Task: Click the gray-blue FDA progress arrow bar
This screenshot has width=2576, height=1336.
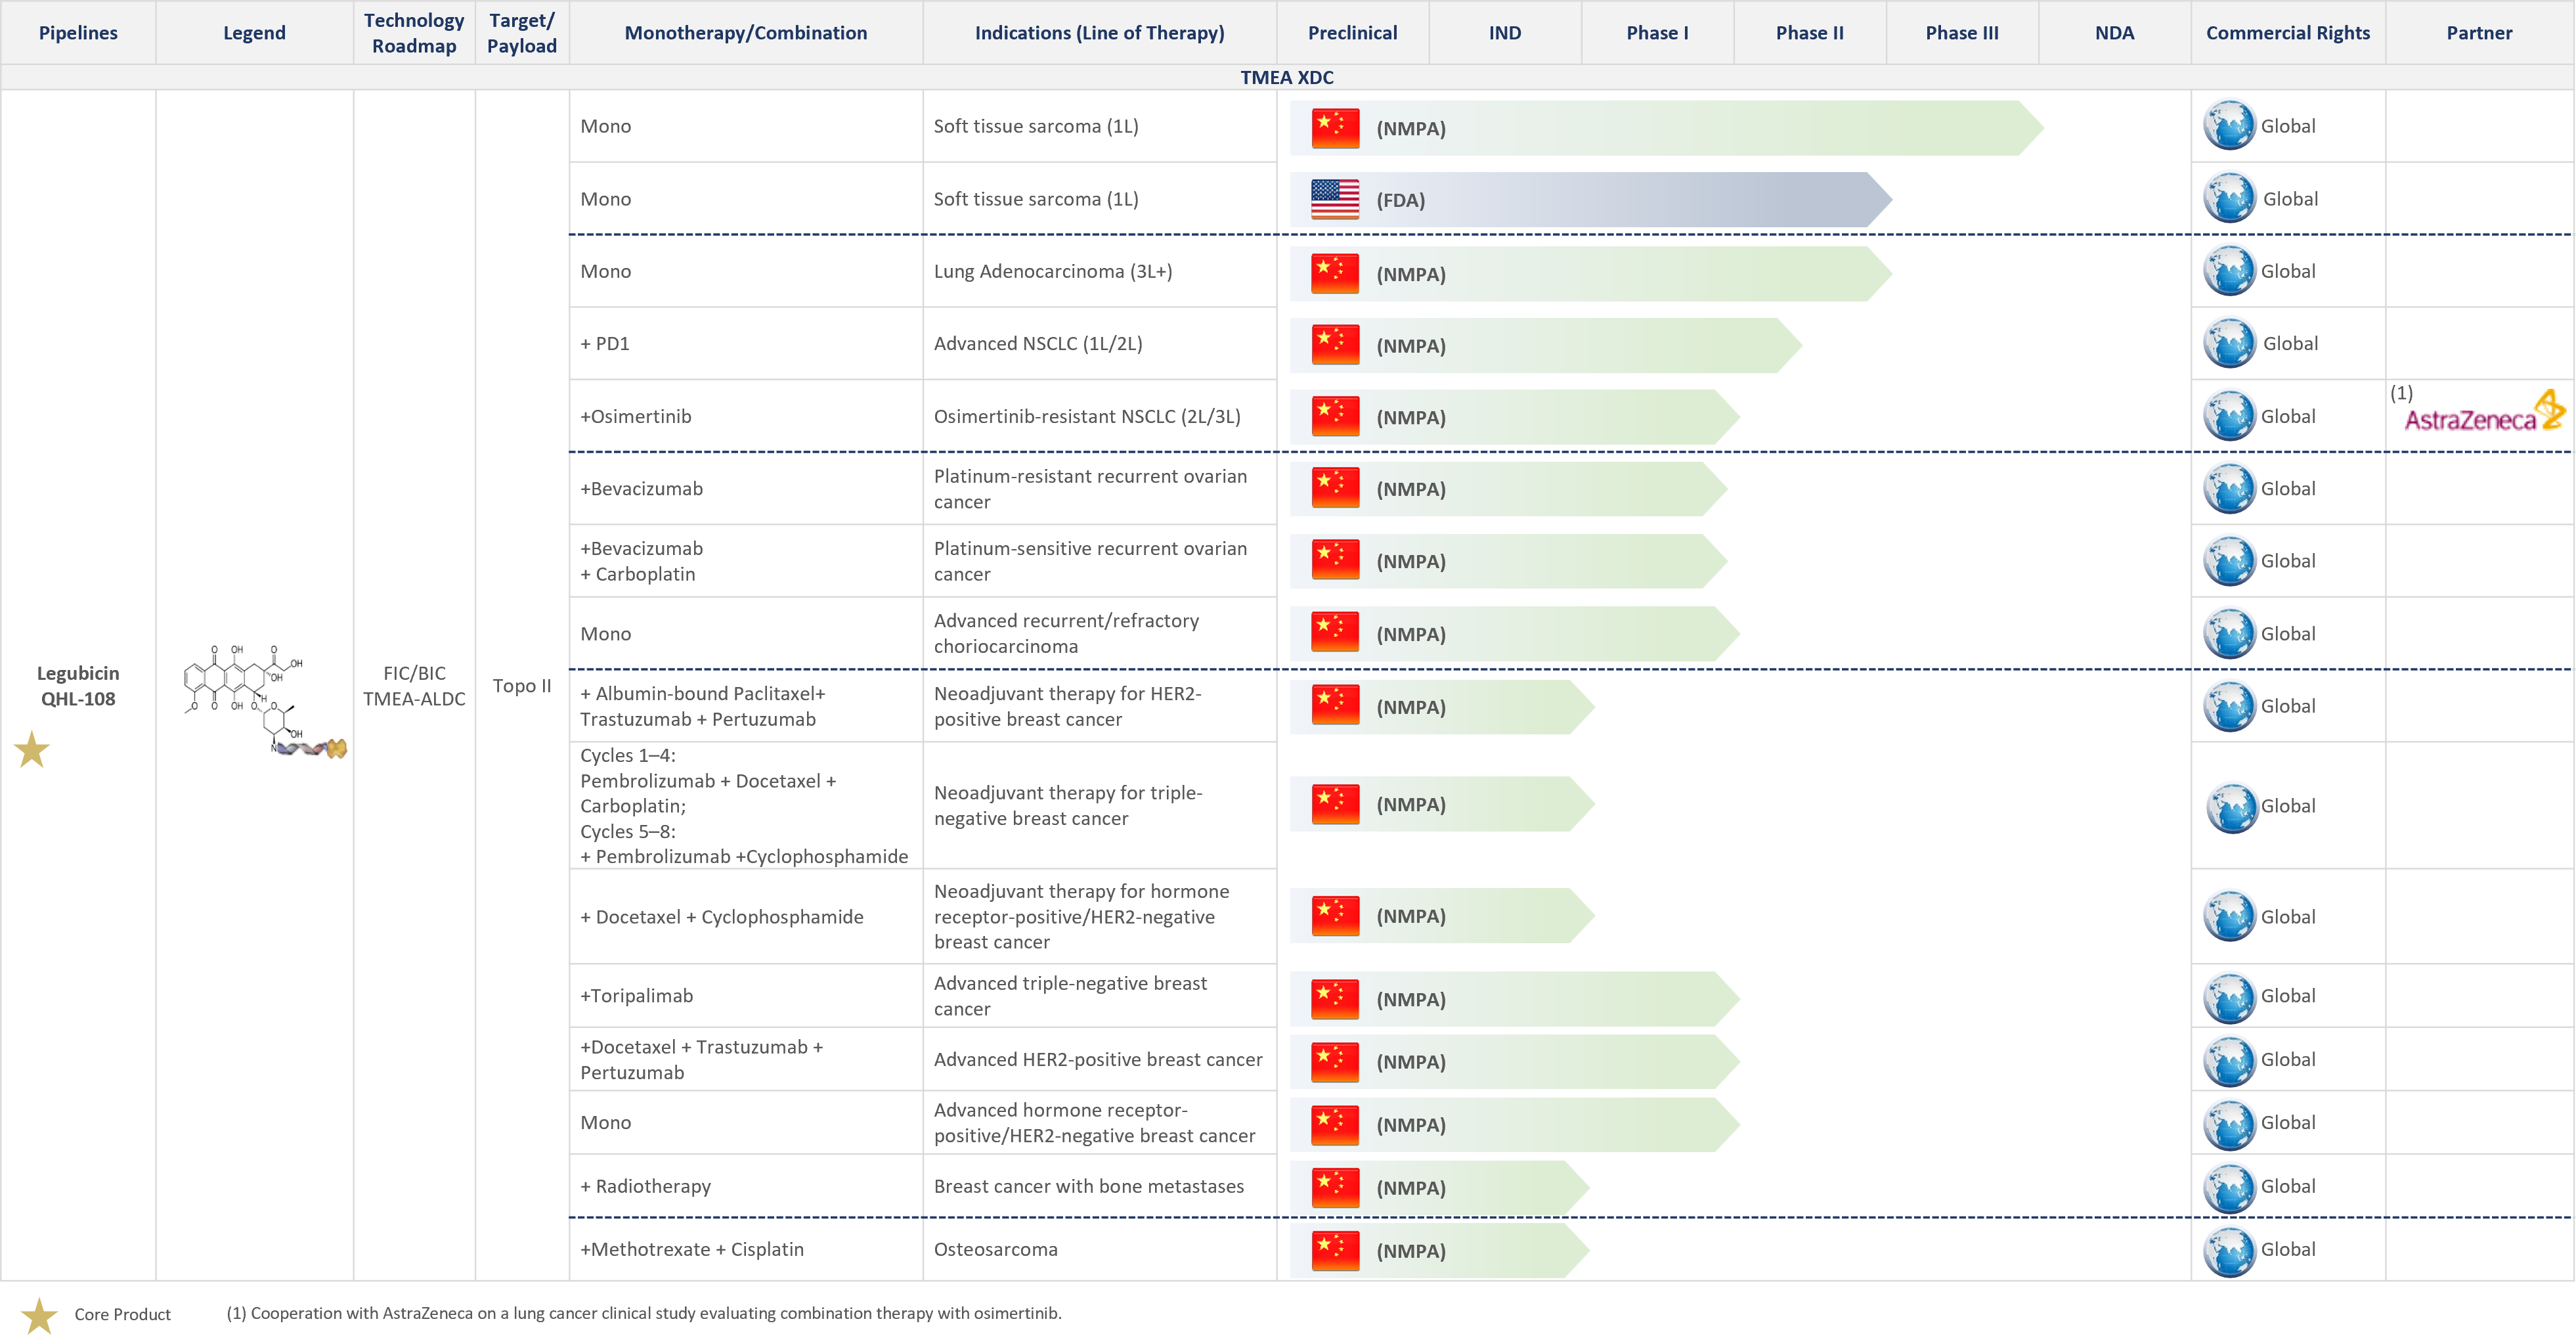Action: point(1590,200)
